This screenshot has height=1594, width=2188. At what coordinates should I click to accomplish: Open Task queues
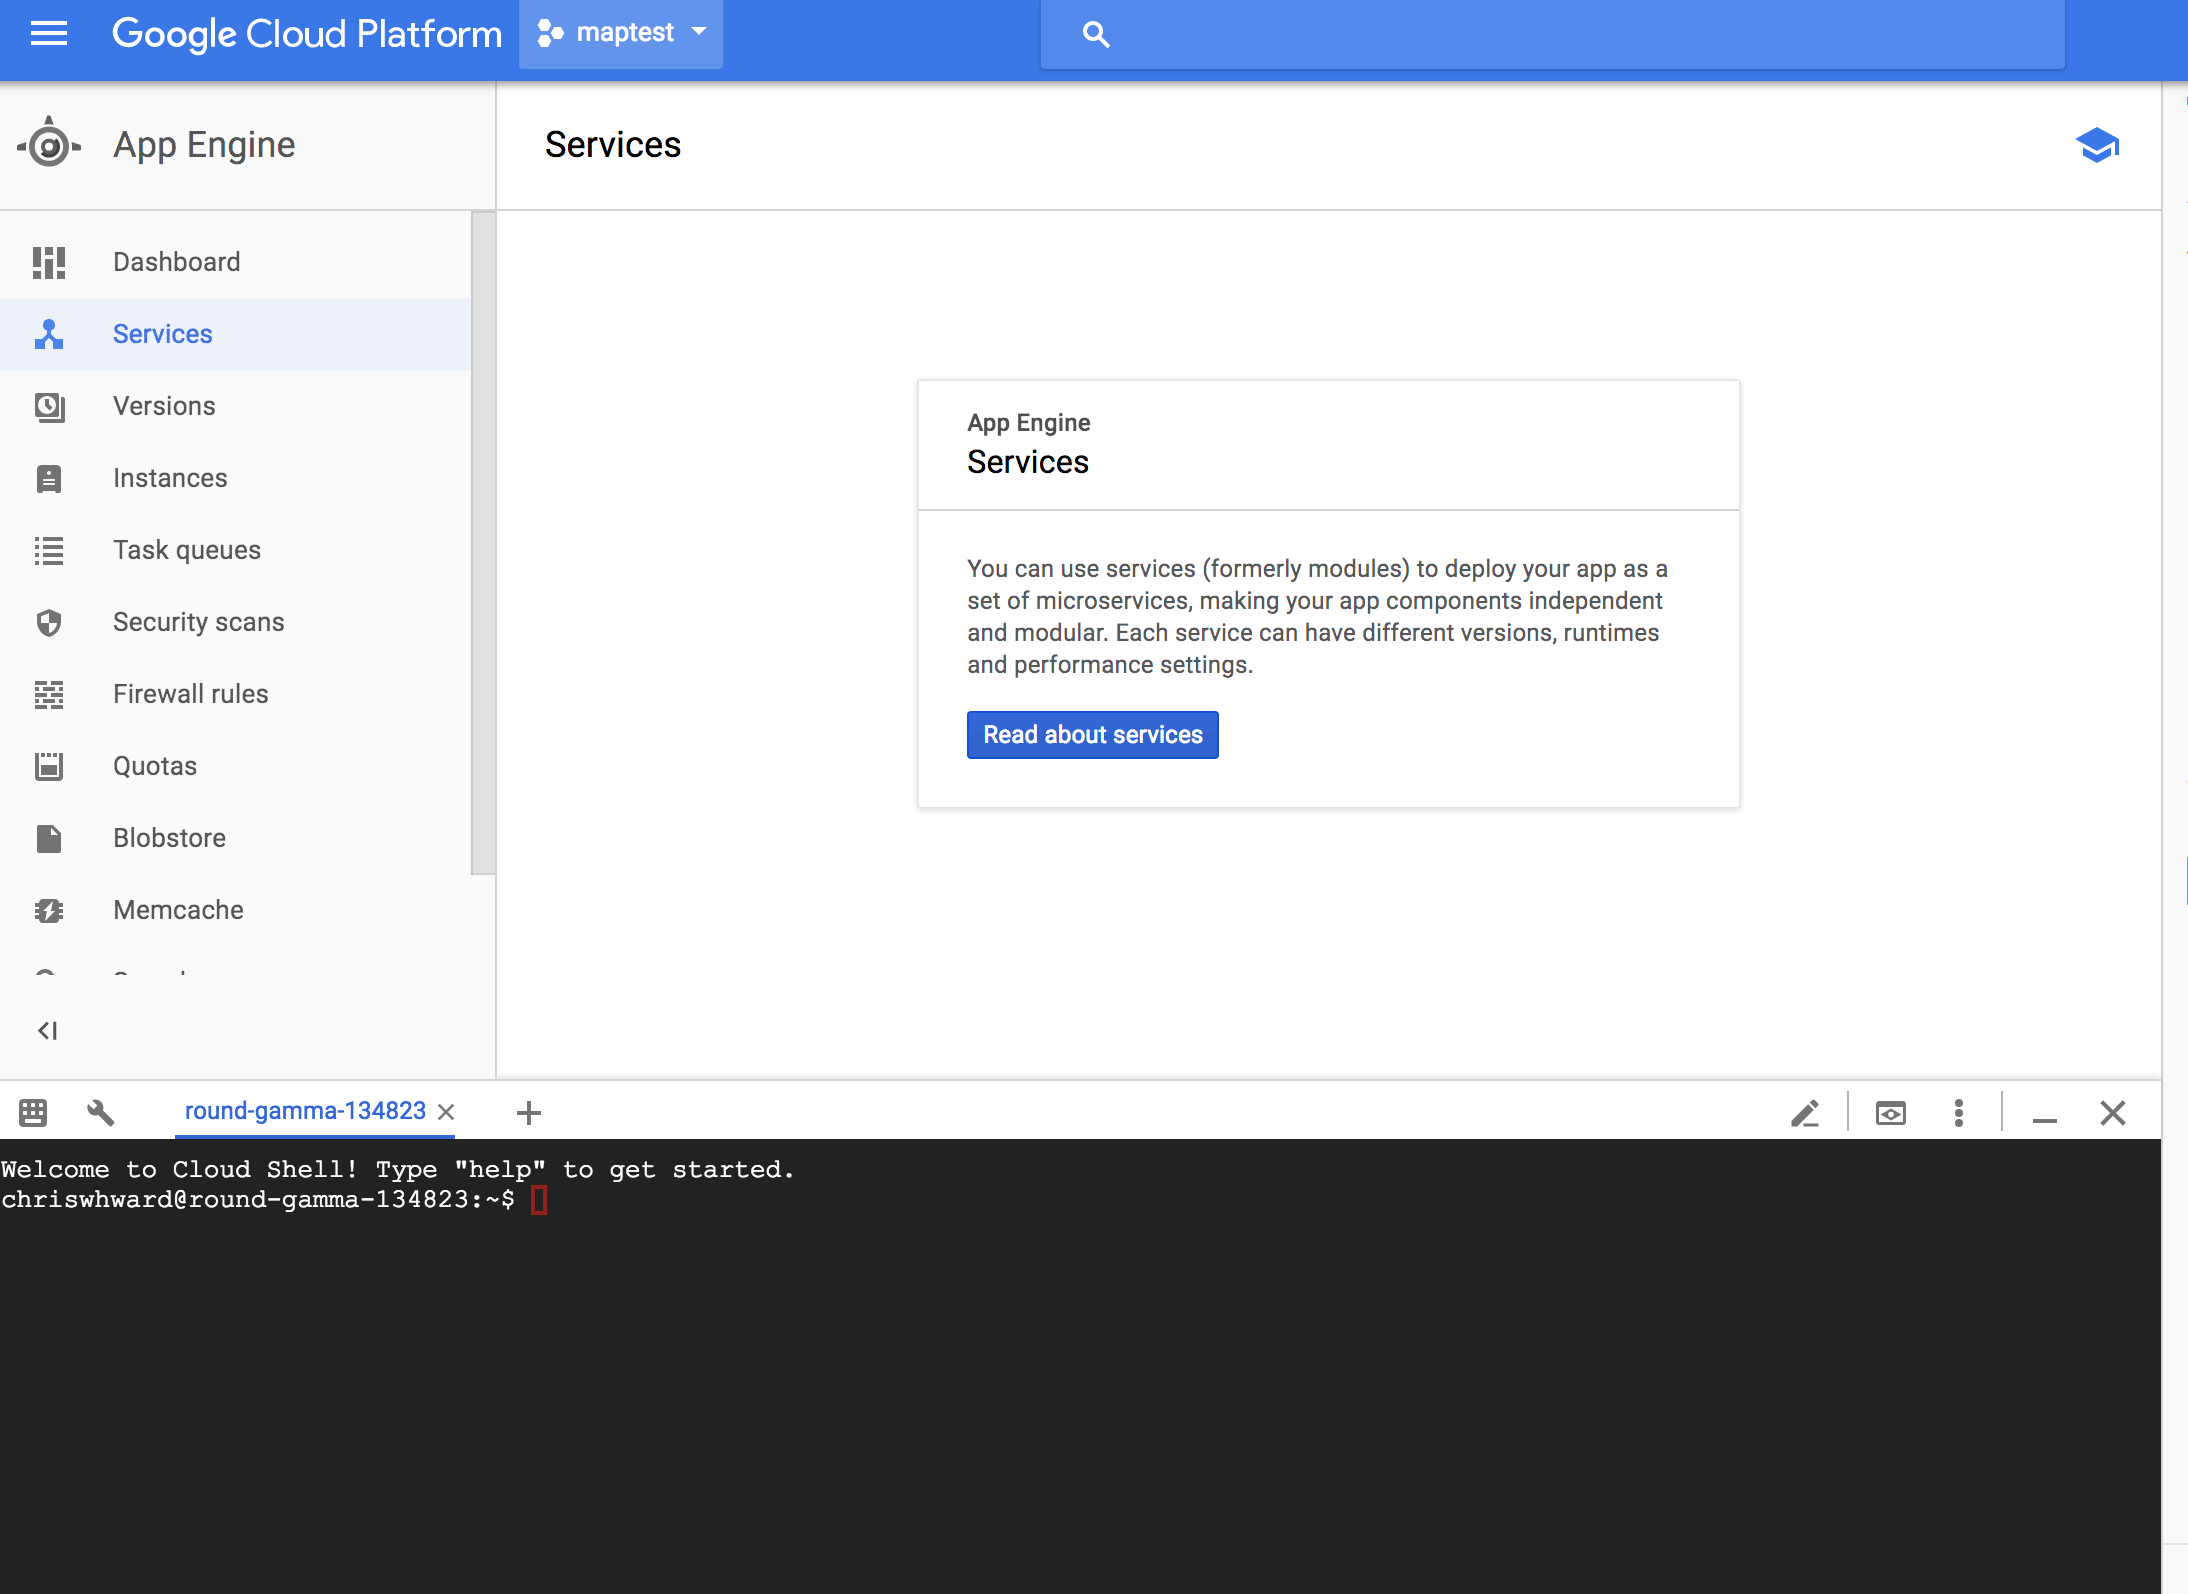pyautogui.click(x=186, y=549)
